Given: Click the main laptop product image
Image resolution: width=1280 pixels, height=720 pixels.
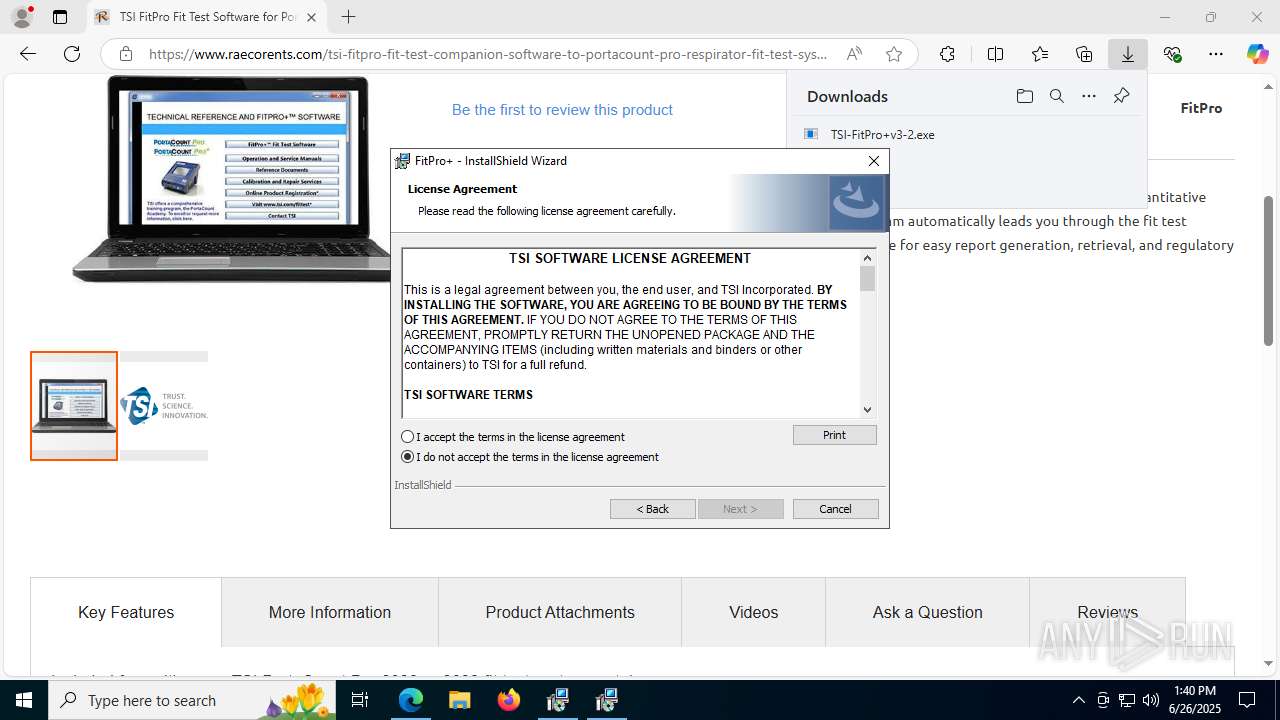Looking at the screenshot, I should [x=232, y=178].
